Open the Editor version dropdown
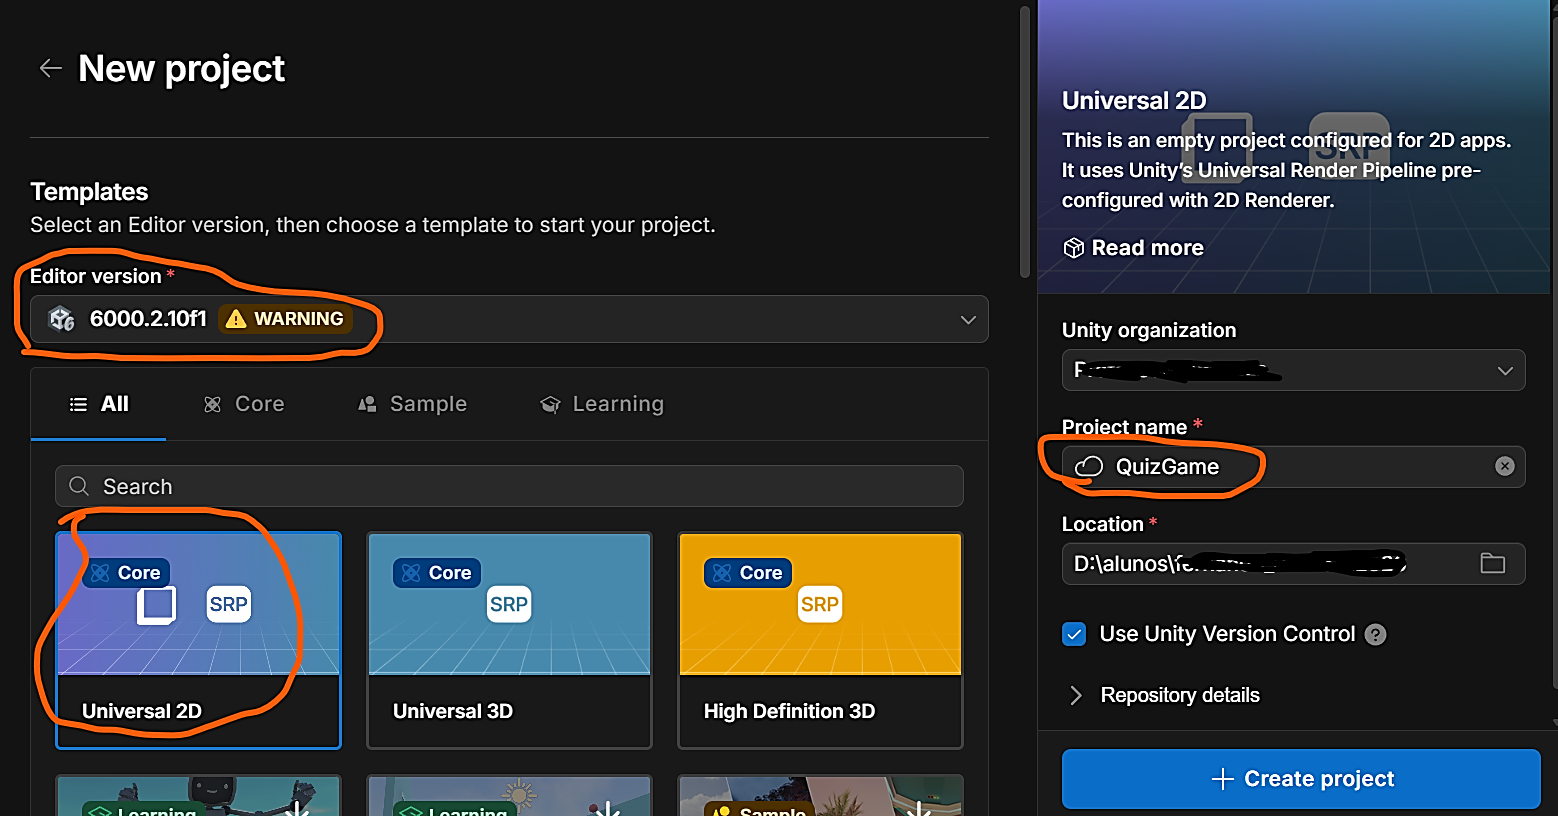 pyautogui.click(x=966, y=319)
